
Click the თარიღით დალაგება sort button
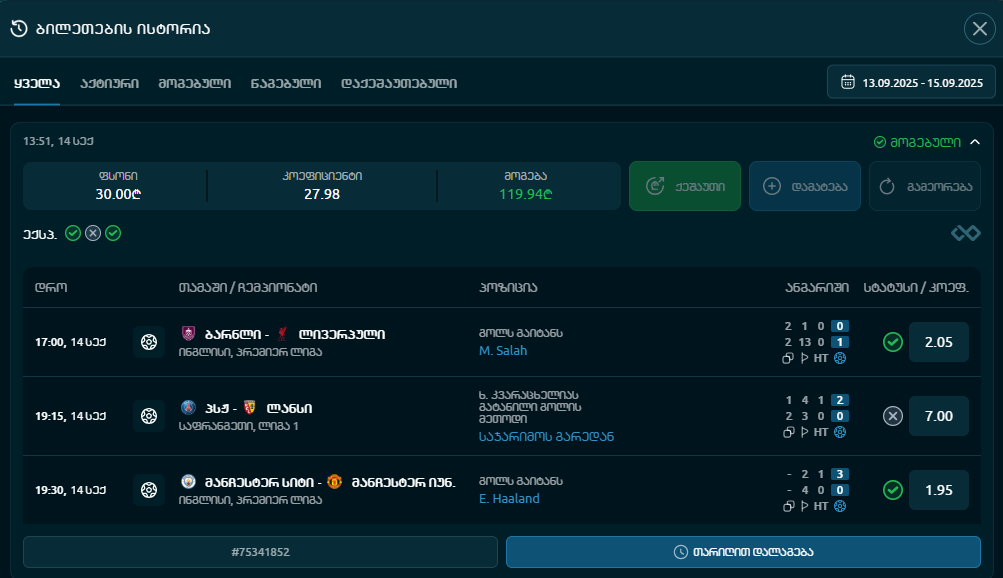click(743, 552)
